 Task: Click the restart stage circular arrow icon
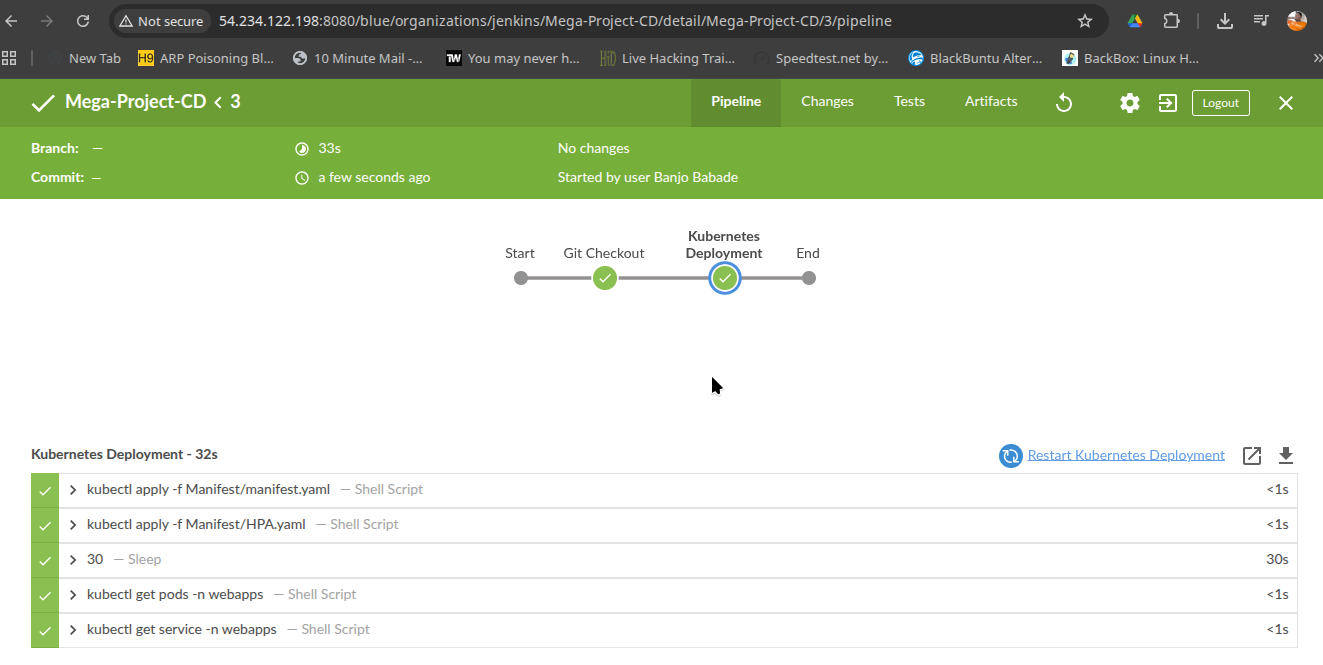coord(1011,456)
